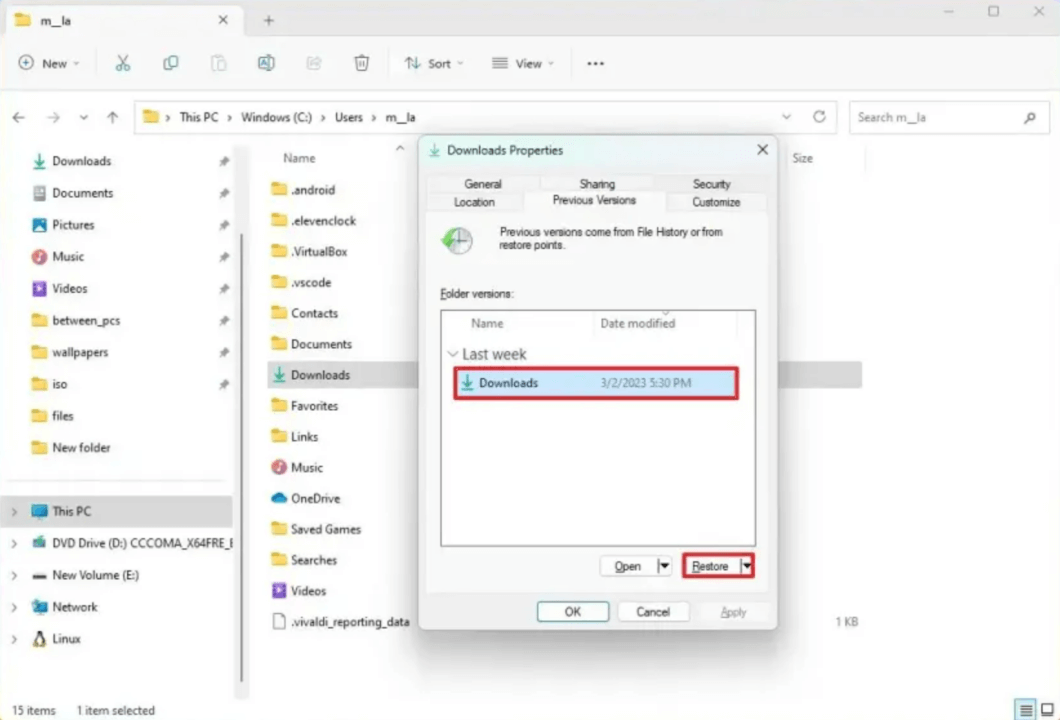Click the Copy icon in the command bar
This screenshot has height=720, width=1060.
(170, 63)
